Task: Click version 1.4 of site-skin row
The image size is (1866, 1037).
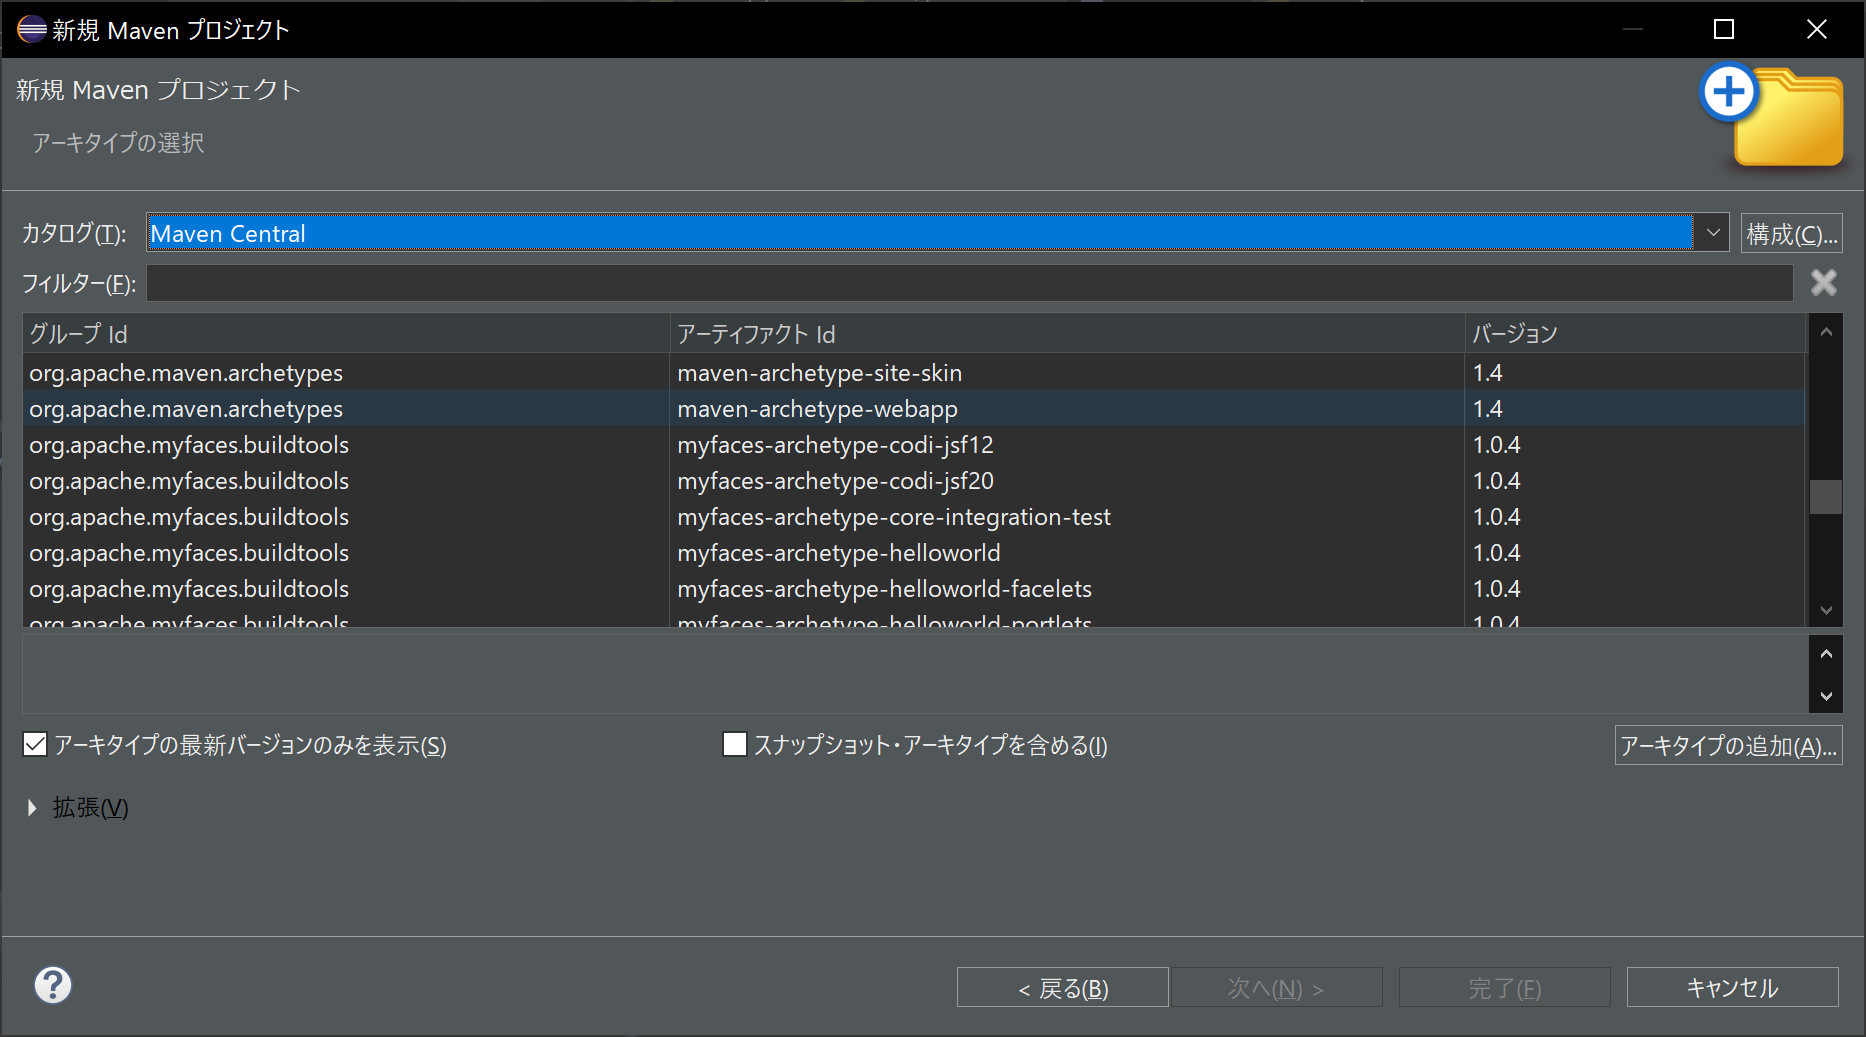Action: click(x=1487, y=372)
